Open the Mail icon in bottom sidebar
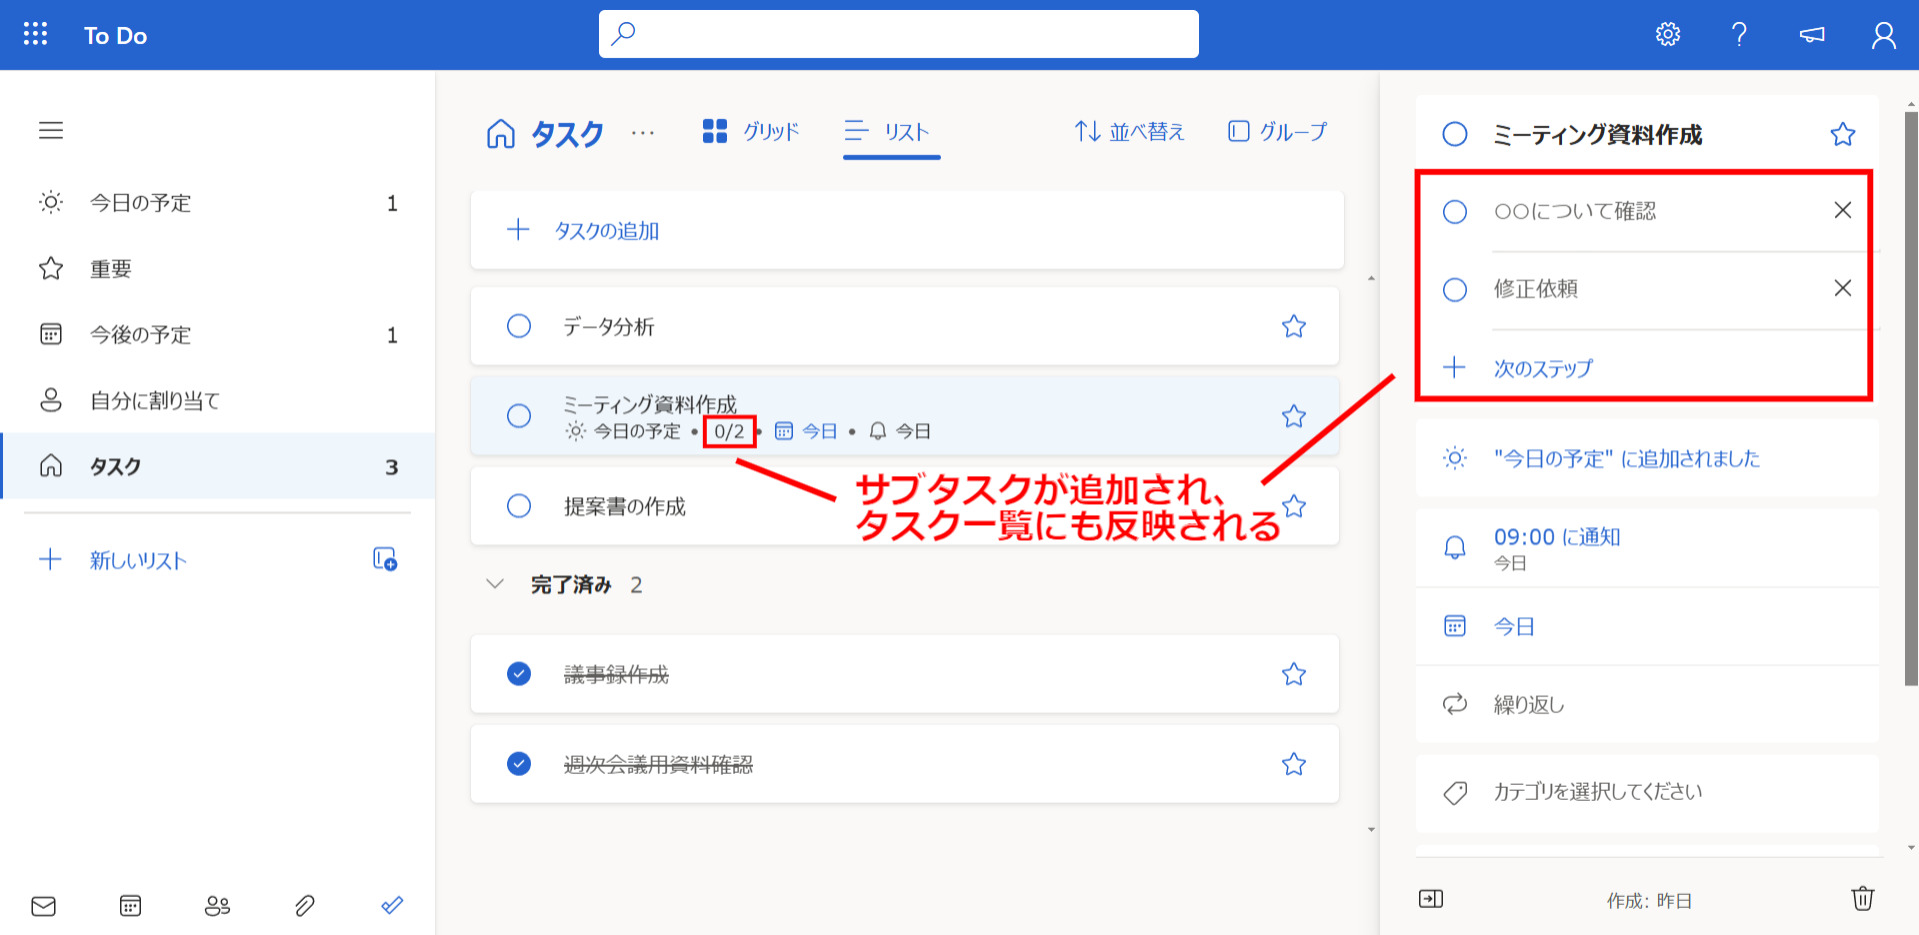The height and width of the screenshot is (935, 1919). point(43,905)
